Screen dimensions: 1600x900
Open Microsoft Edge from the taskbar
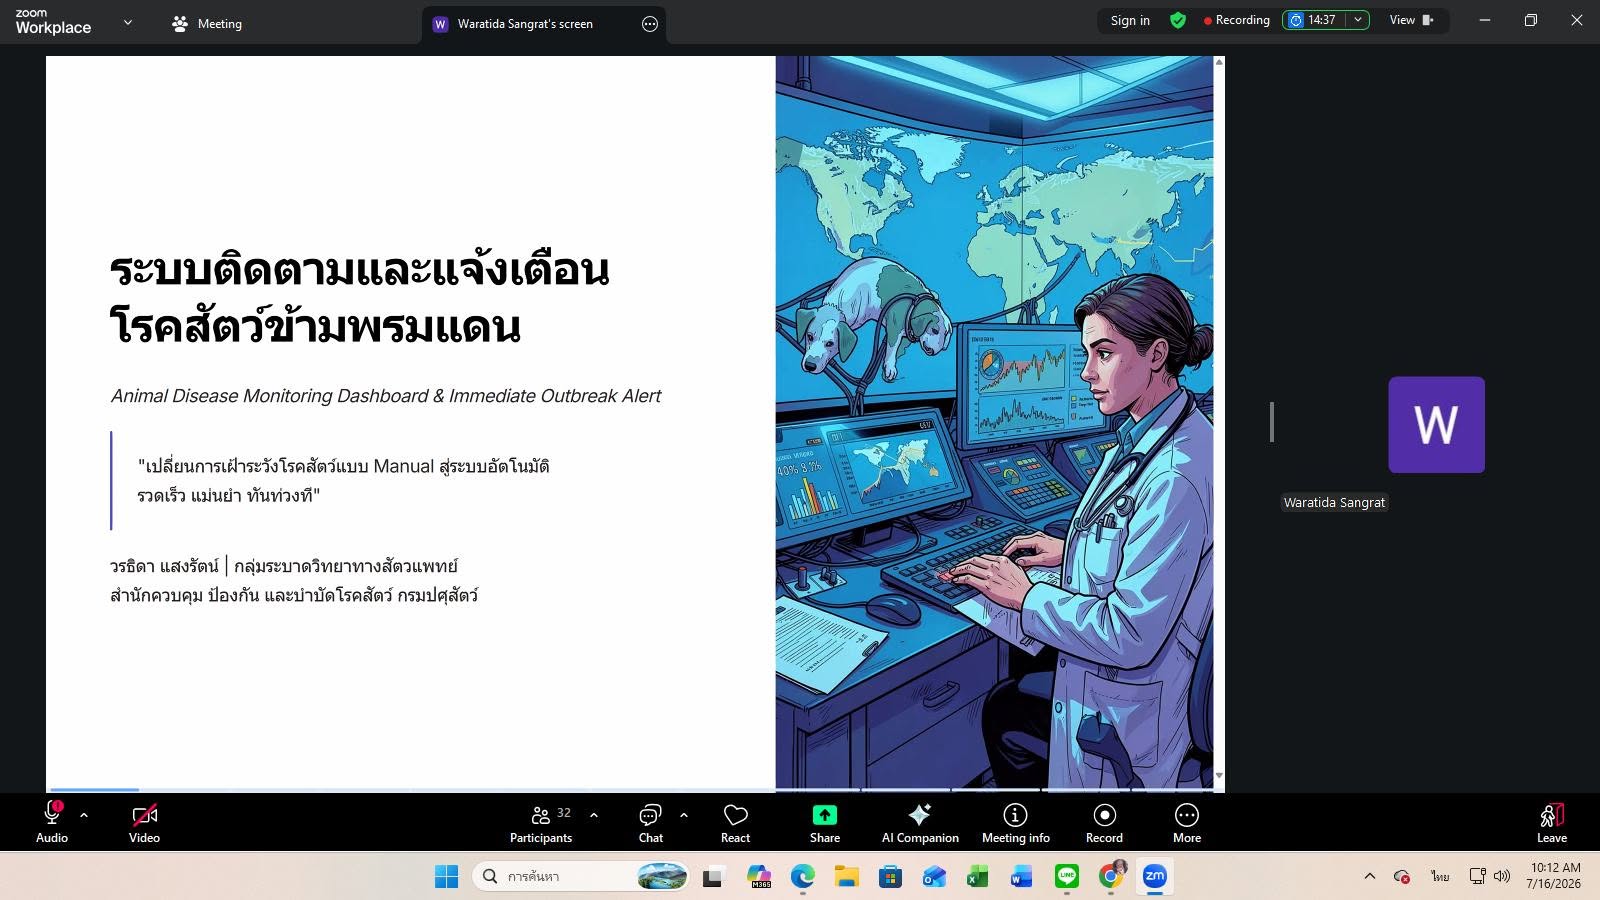click(803, 877)
